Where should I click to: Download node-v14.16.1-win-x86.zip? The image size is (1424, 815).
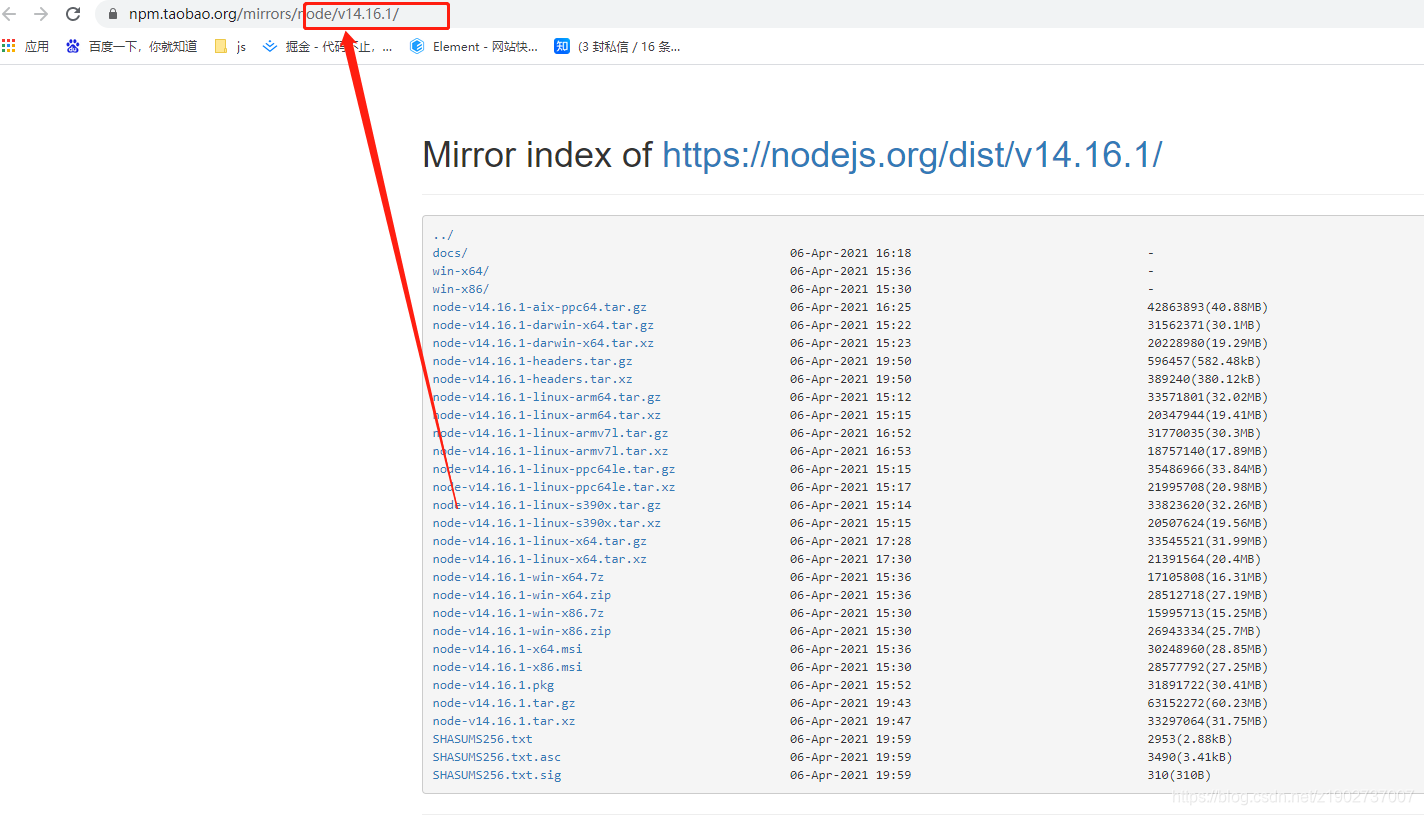pyautogui.click(x=522, y=631)
